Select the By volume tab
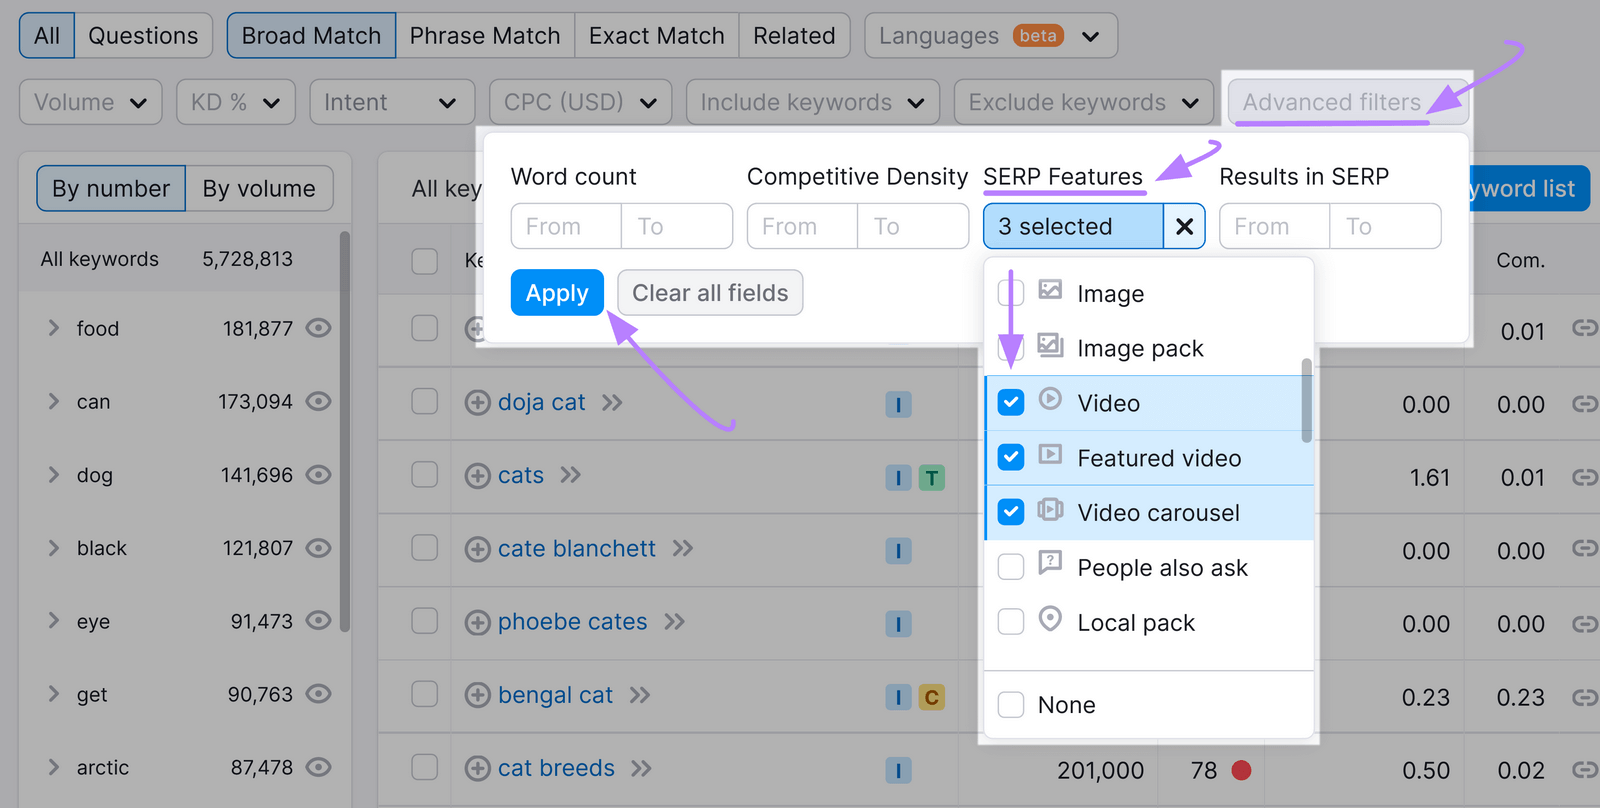The image size is (1600, 808). [259, 189]
